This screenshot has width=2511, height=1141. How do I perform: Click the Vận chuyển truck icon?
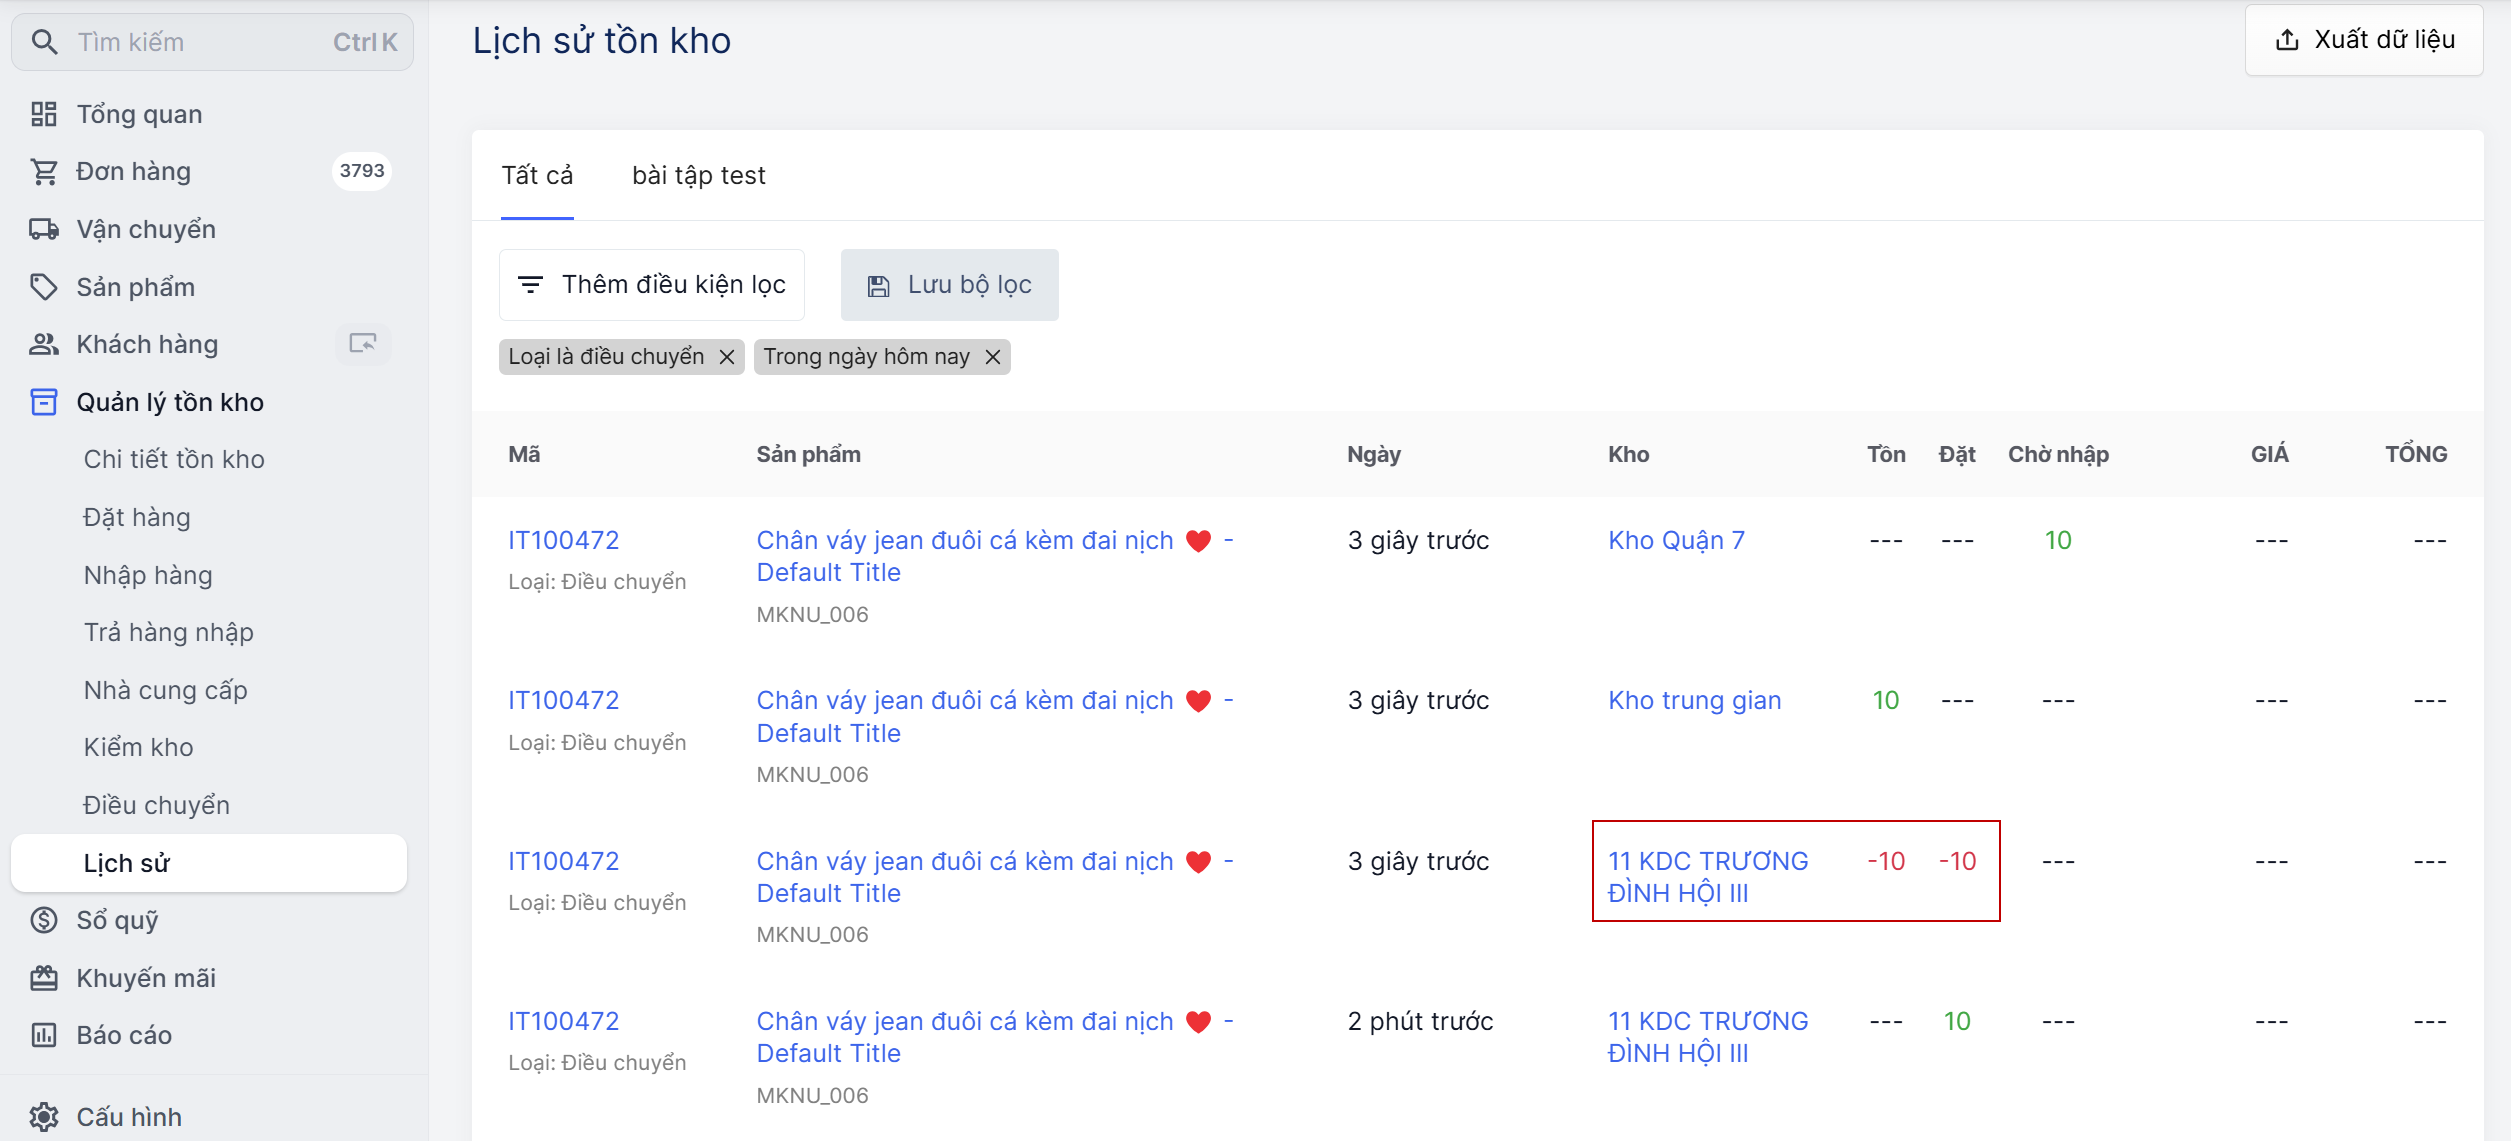43,229
